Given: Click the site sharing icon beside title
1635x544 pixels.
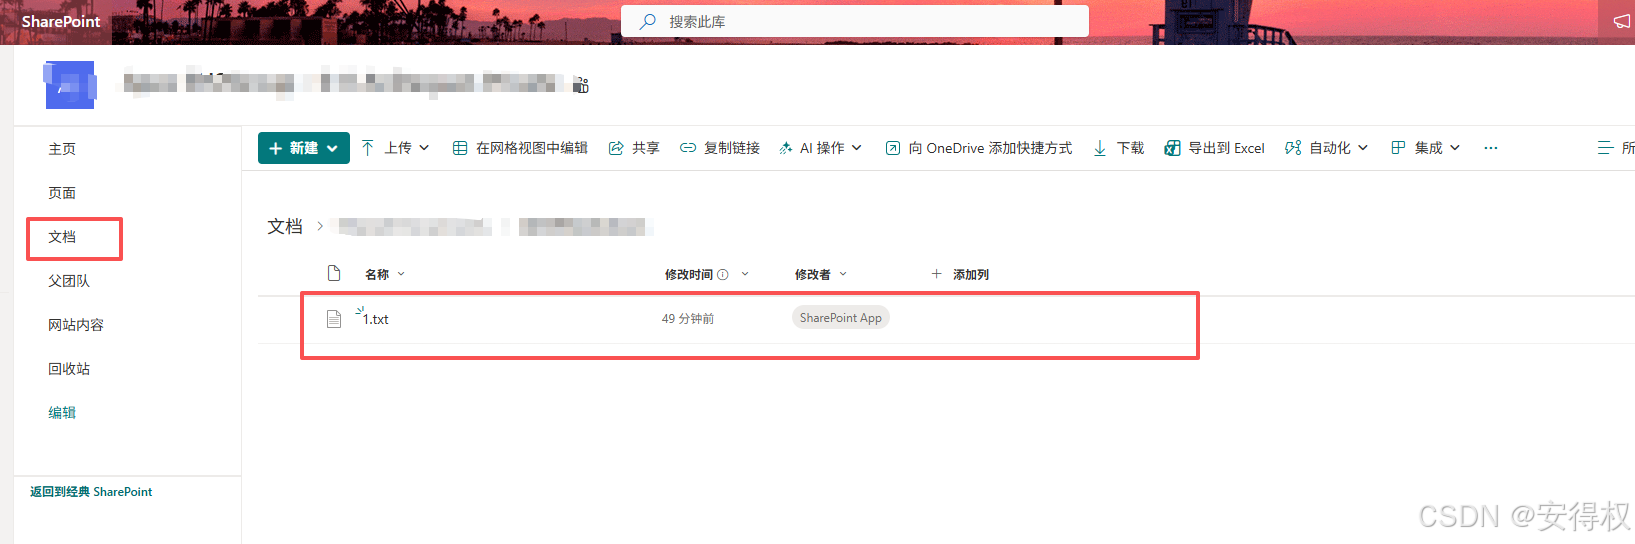Looking at the screenshot, I should (x=581, y=86).
